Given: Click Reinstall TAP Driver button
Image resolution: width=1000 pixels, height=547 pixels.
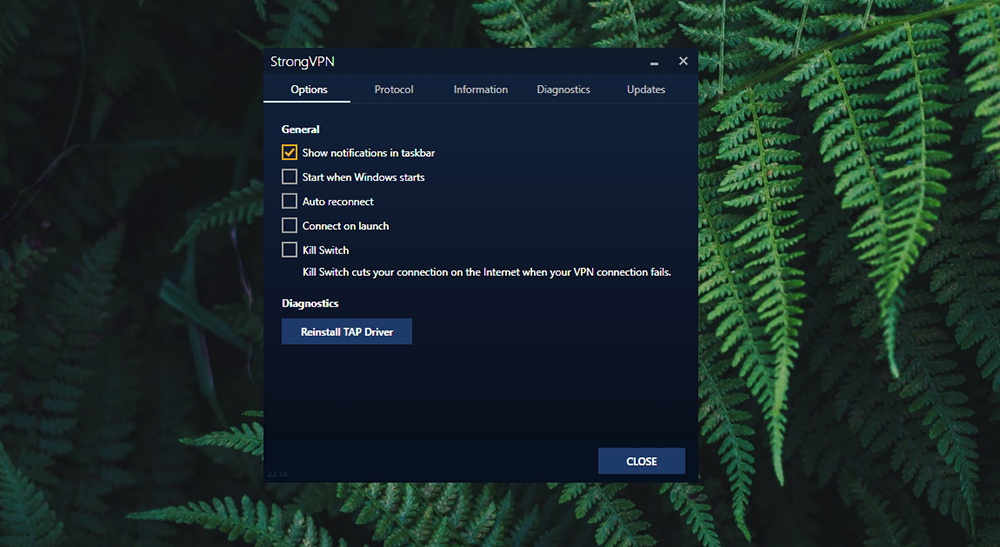Looking at the screenshot, I should [x=347, y=332].
